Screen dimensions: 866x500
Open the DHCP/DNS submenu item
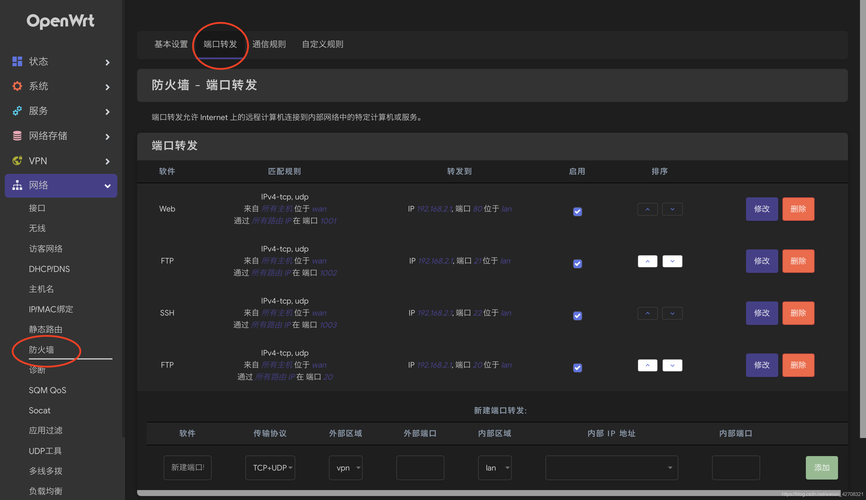pos(49,269)
